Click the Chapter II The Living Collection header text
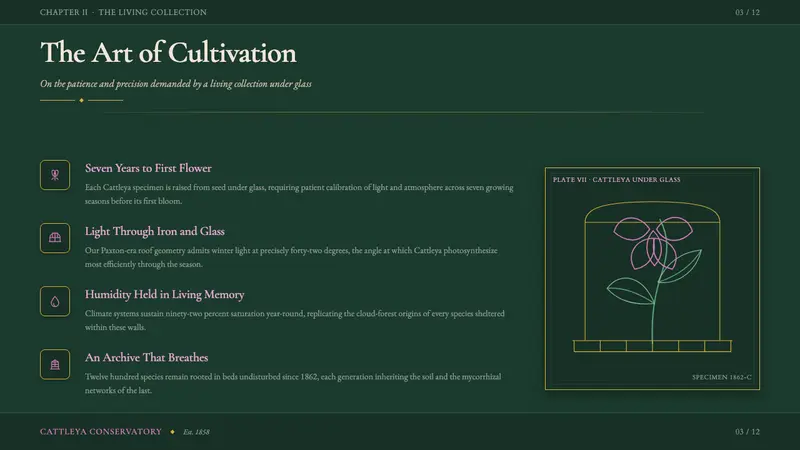The image size is (800, 450). [123, 12]
